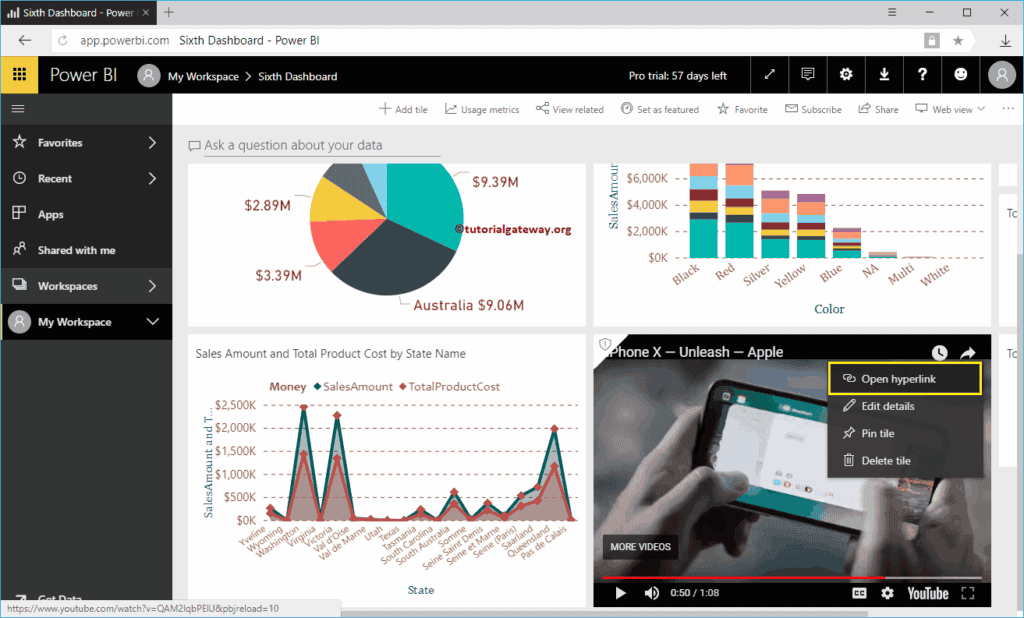
Task: Enable closed captions on the video
Action: point(859,592)
